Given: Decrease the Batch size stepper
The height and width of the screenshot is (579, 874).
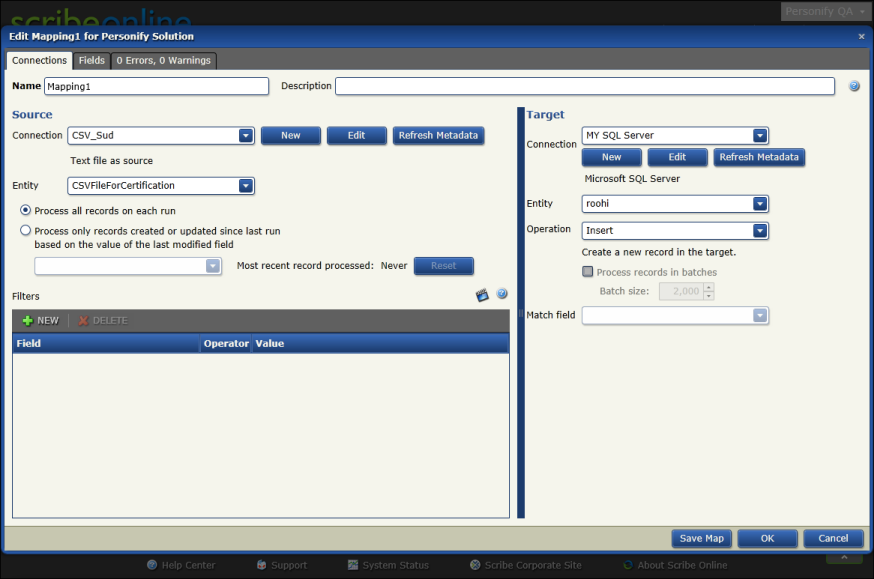Looking at the screenshot, I should pyautogui.click(x=708, y=296).
